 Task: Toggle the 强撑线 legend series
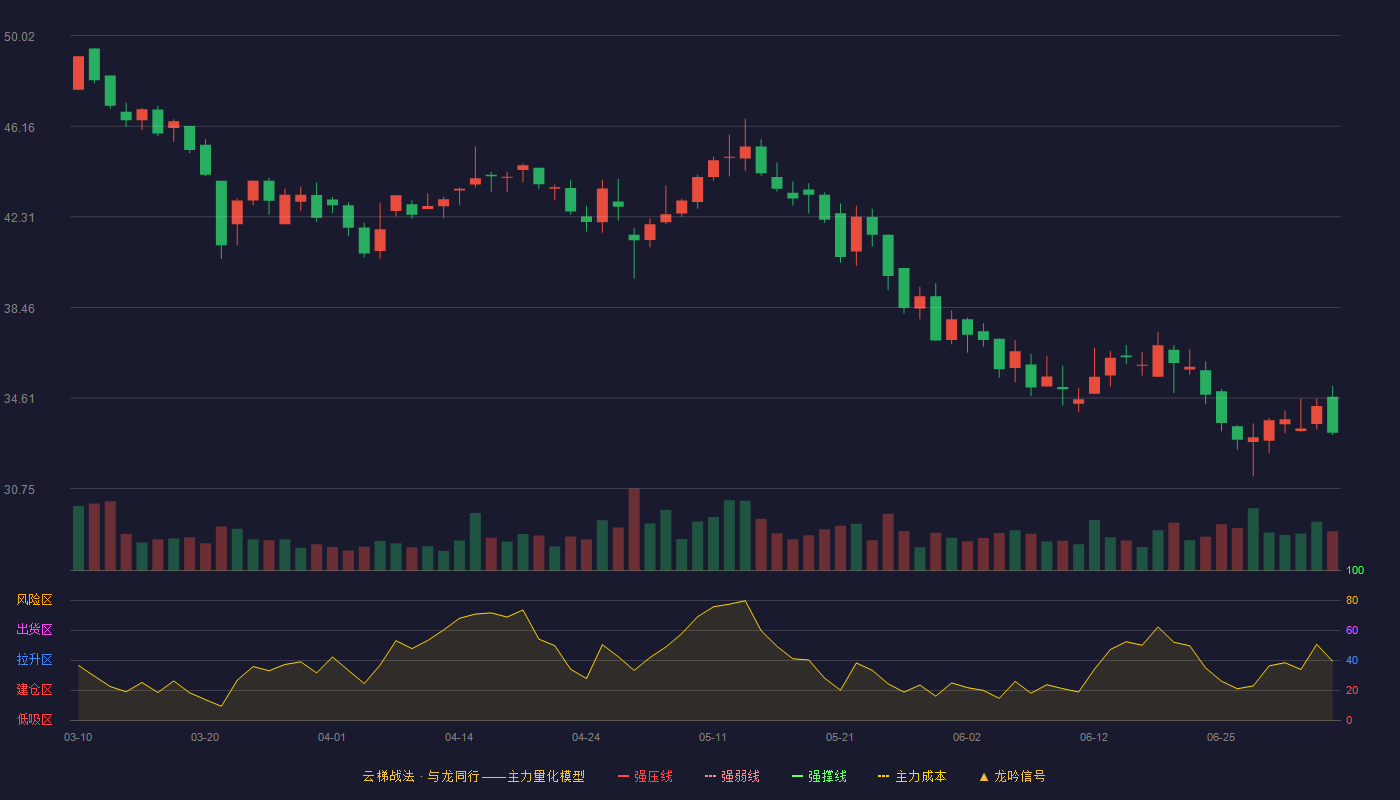[x=820, y=776]
